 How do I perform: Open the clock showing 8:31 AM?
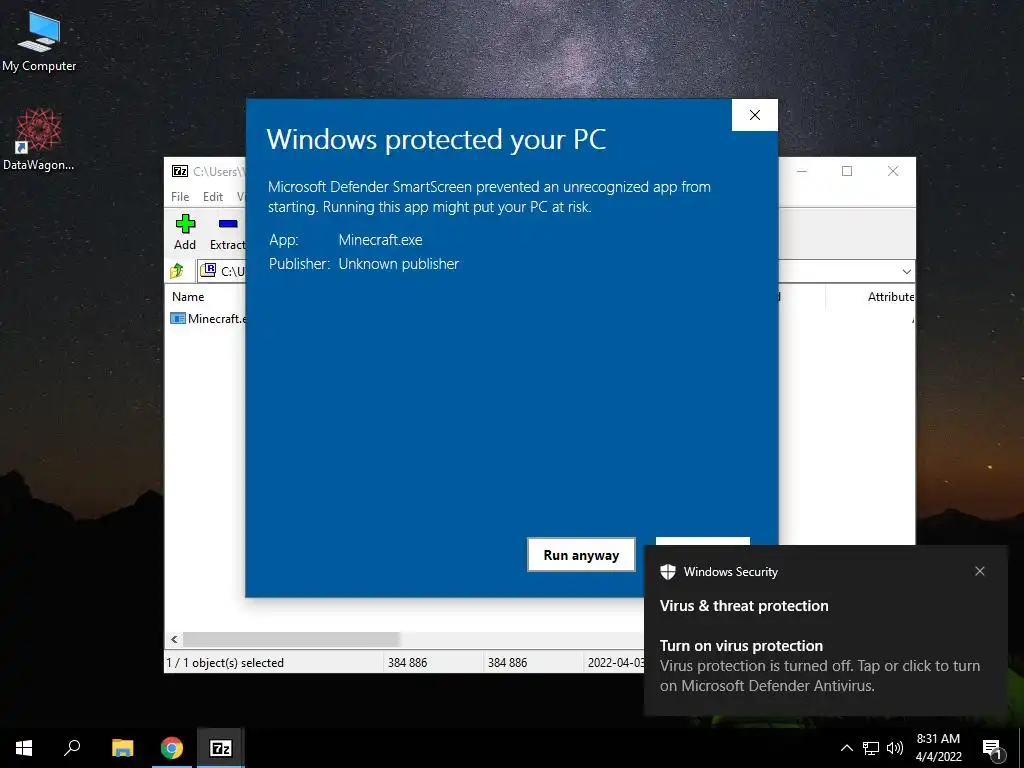coord(938,748)
